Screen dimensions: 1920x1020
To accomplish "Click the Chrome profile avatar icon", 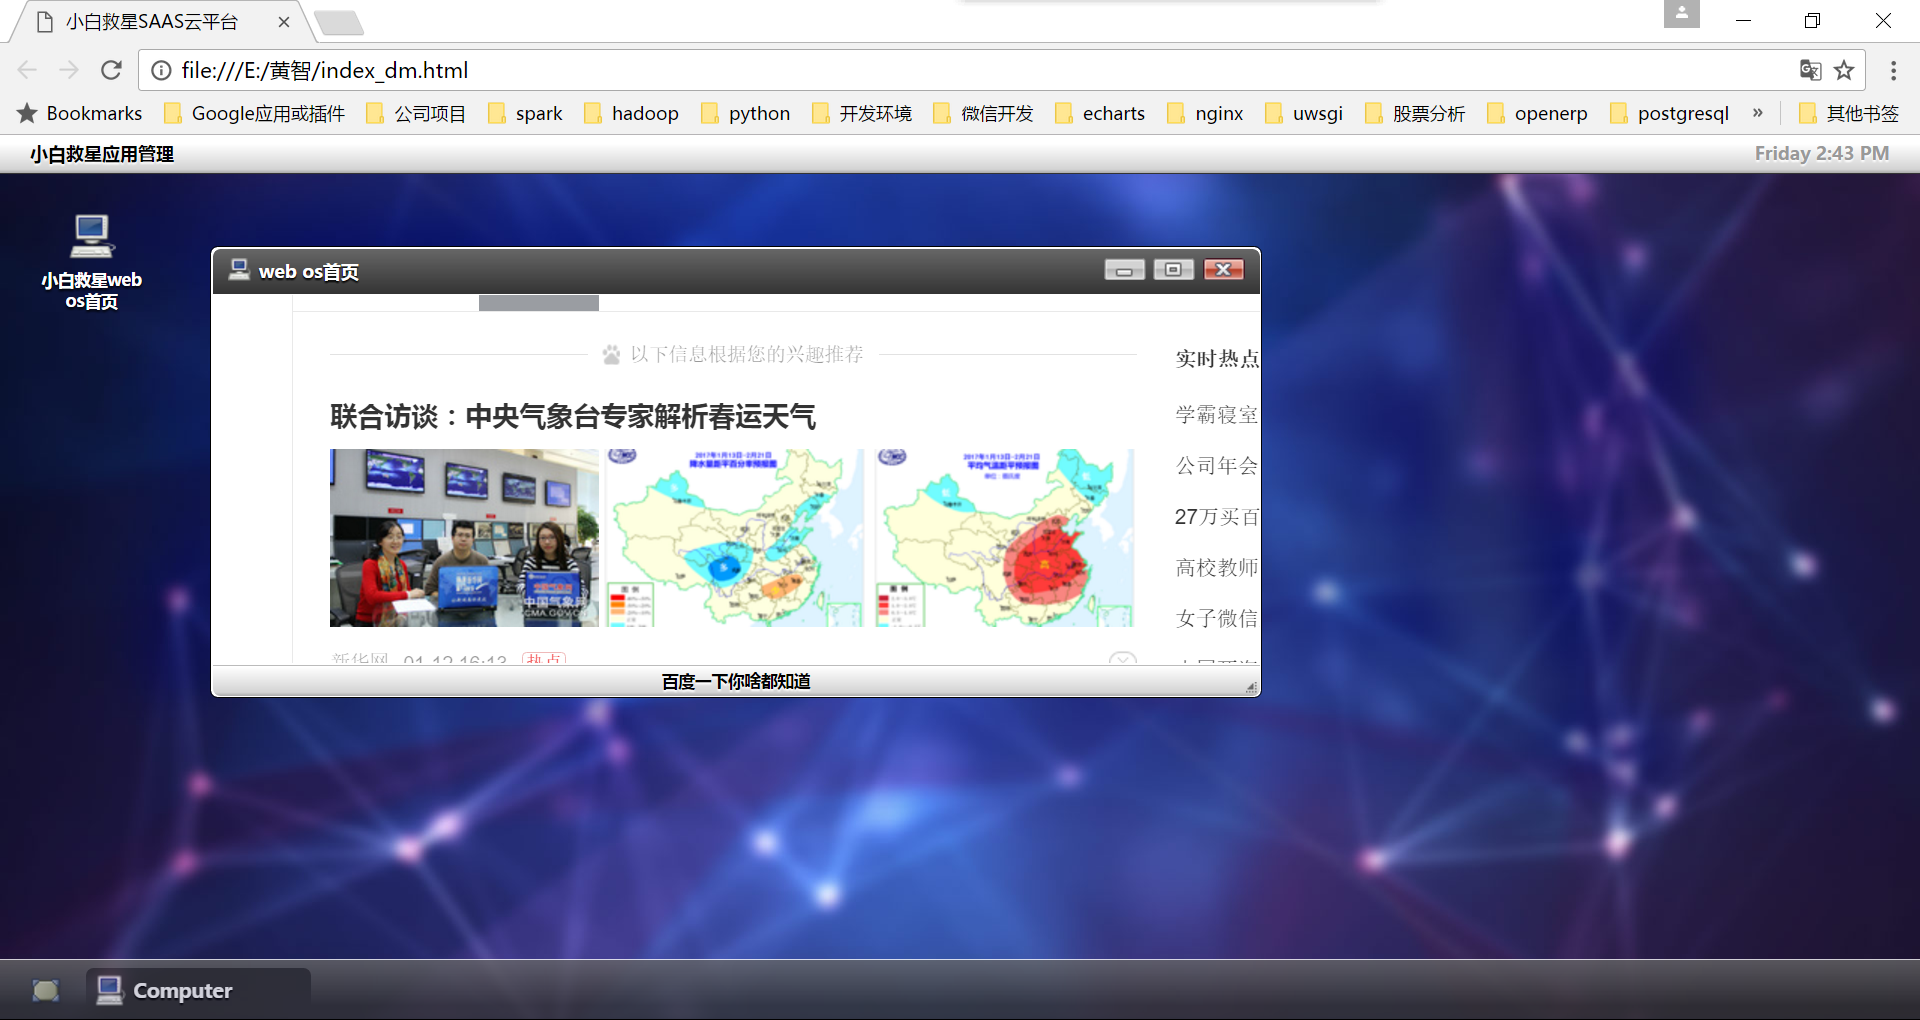I will (x=1682, y=14).
